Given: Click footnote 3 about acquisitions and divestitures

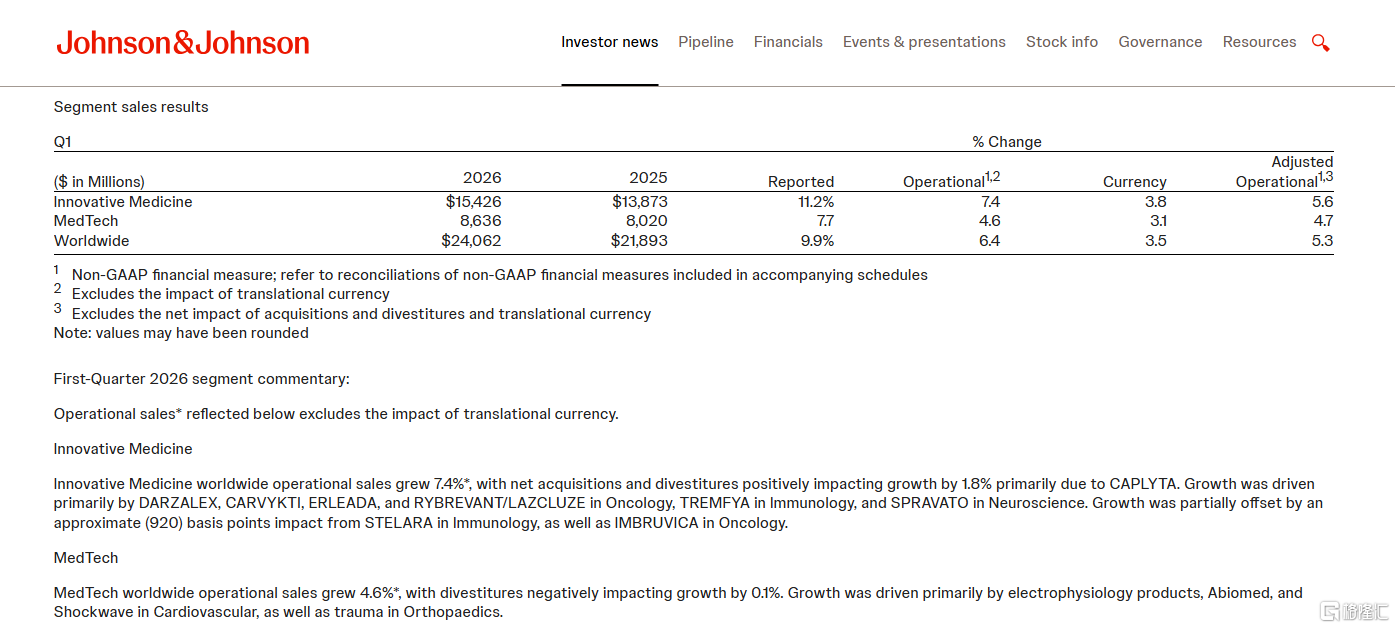Looking at the screenshot, I should (353, 313).
